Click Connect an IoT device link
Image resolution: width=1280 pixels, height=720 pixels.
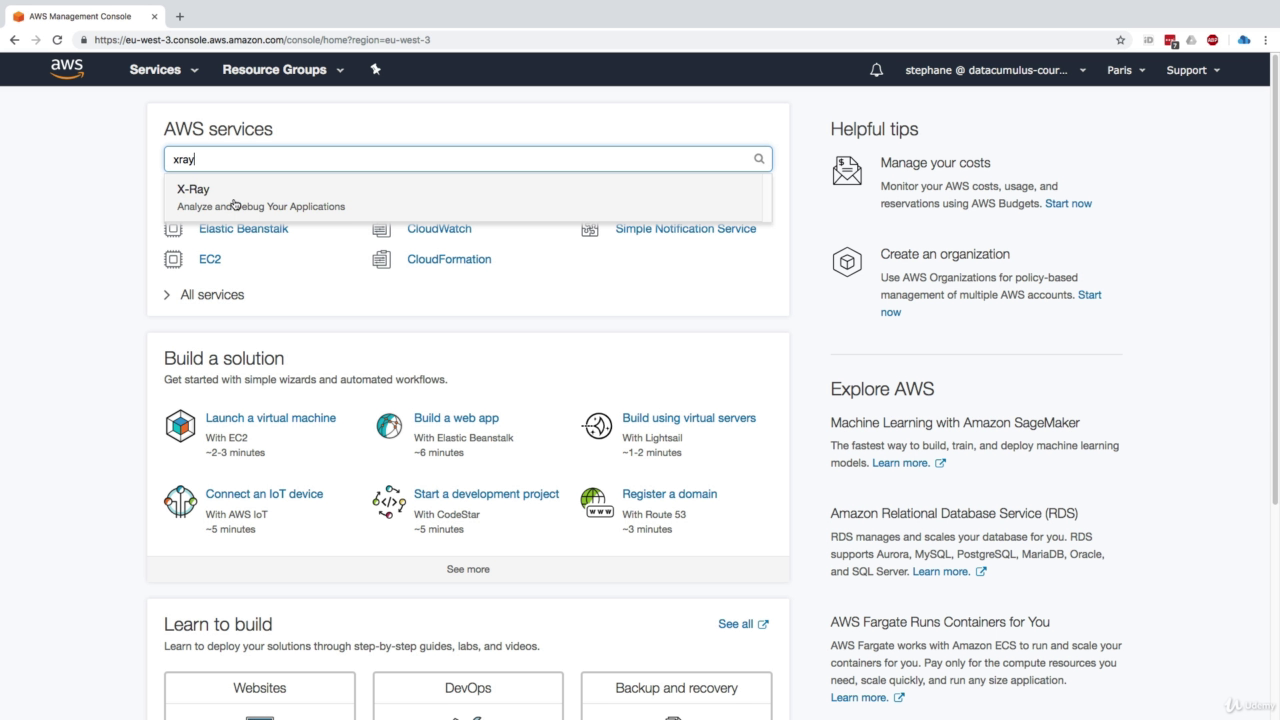click(x=264, y=494)
